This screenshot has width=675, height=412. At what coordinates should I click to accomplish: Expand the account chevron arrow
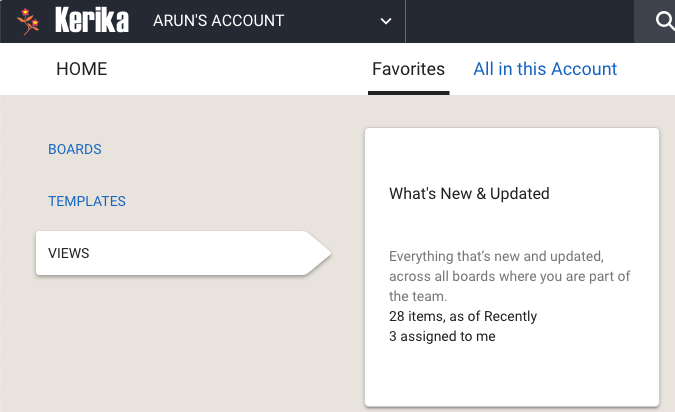tap(386, 21)
